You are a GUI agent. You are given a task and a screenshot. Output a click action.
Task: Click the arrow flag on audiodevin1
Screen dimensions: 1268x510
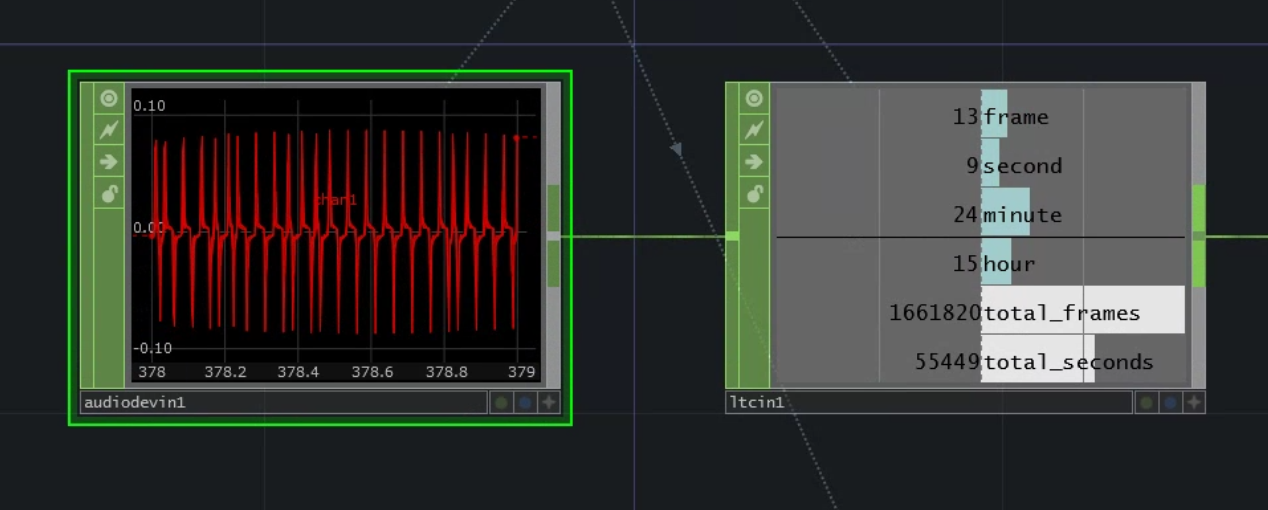[x=109, y=162]
